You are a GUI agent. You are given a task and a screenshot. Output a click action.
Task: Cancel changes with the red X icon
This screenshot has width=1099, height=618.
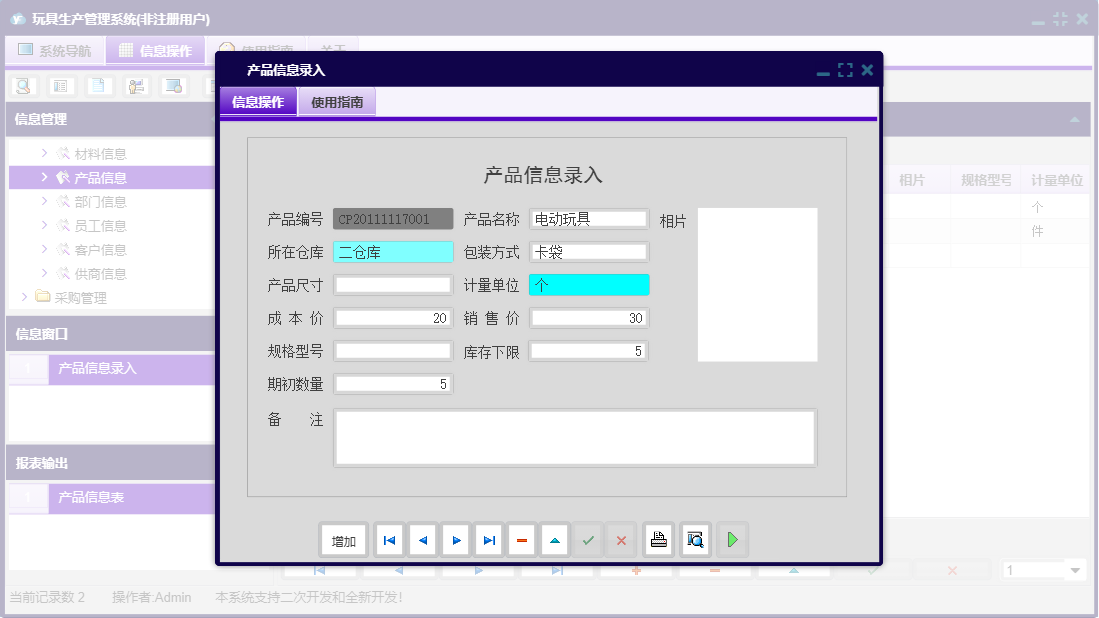[620, 539]
